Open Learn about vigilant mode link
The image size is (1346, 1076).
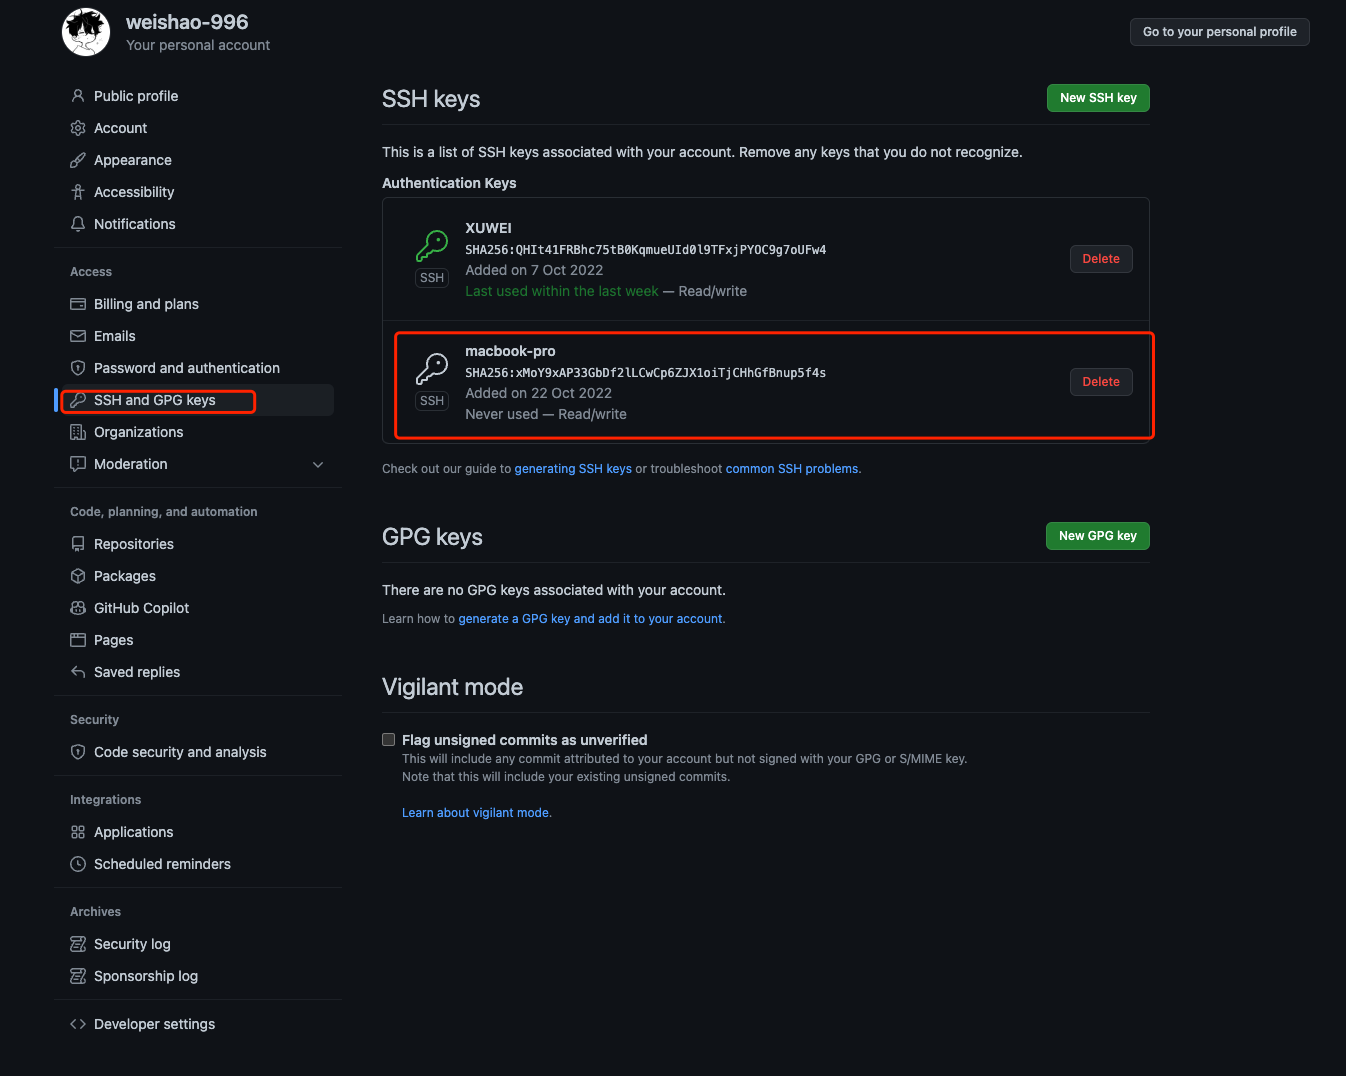(476, 813)
